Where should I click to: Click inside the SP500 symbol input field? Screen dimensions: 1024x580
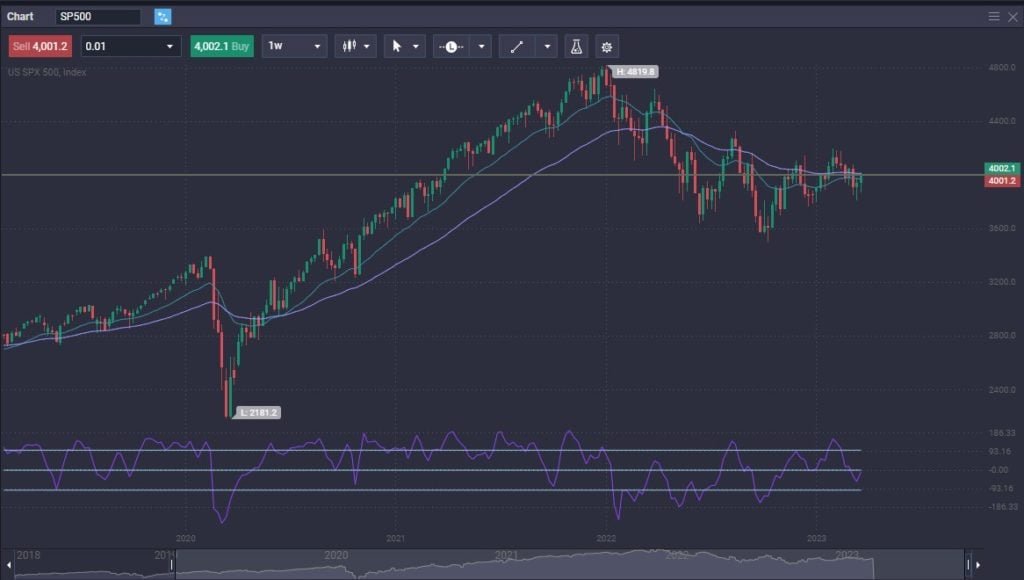coord(97,16)
